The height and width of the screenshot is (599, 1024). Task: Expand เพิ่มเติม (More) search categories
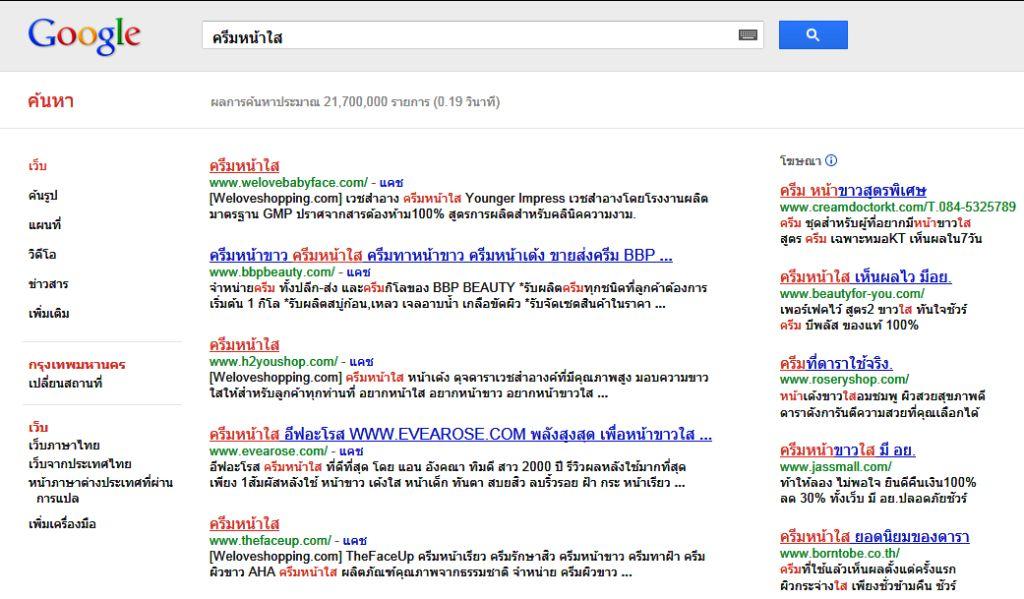(x=48, y=313)
